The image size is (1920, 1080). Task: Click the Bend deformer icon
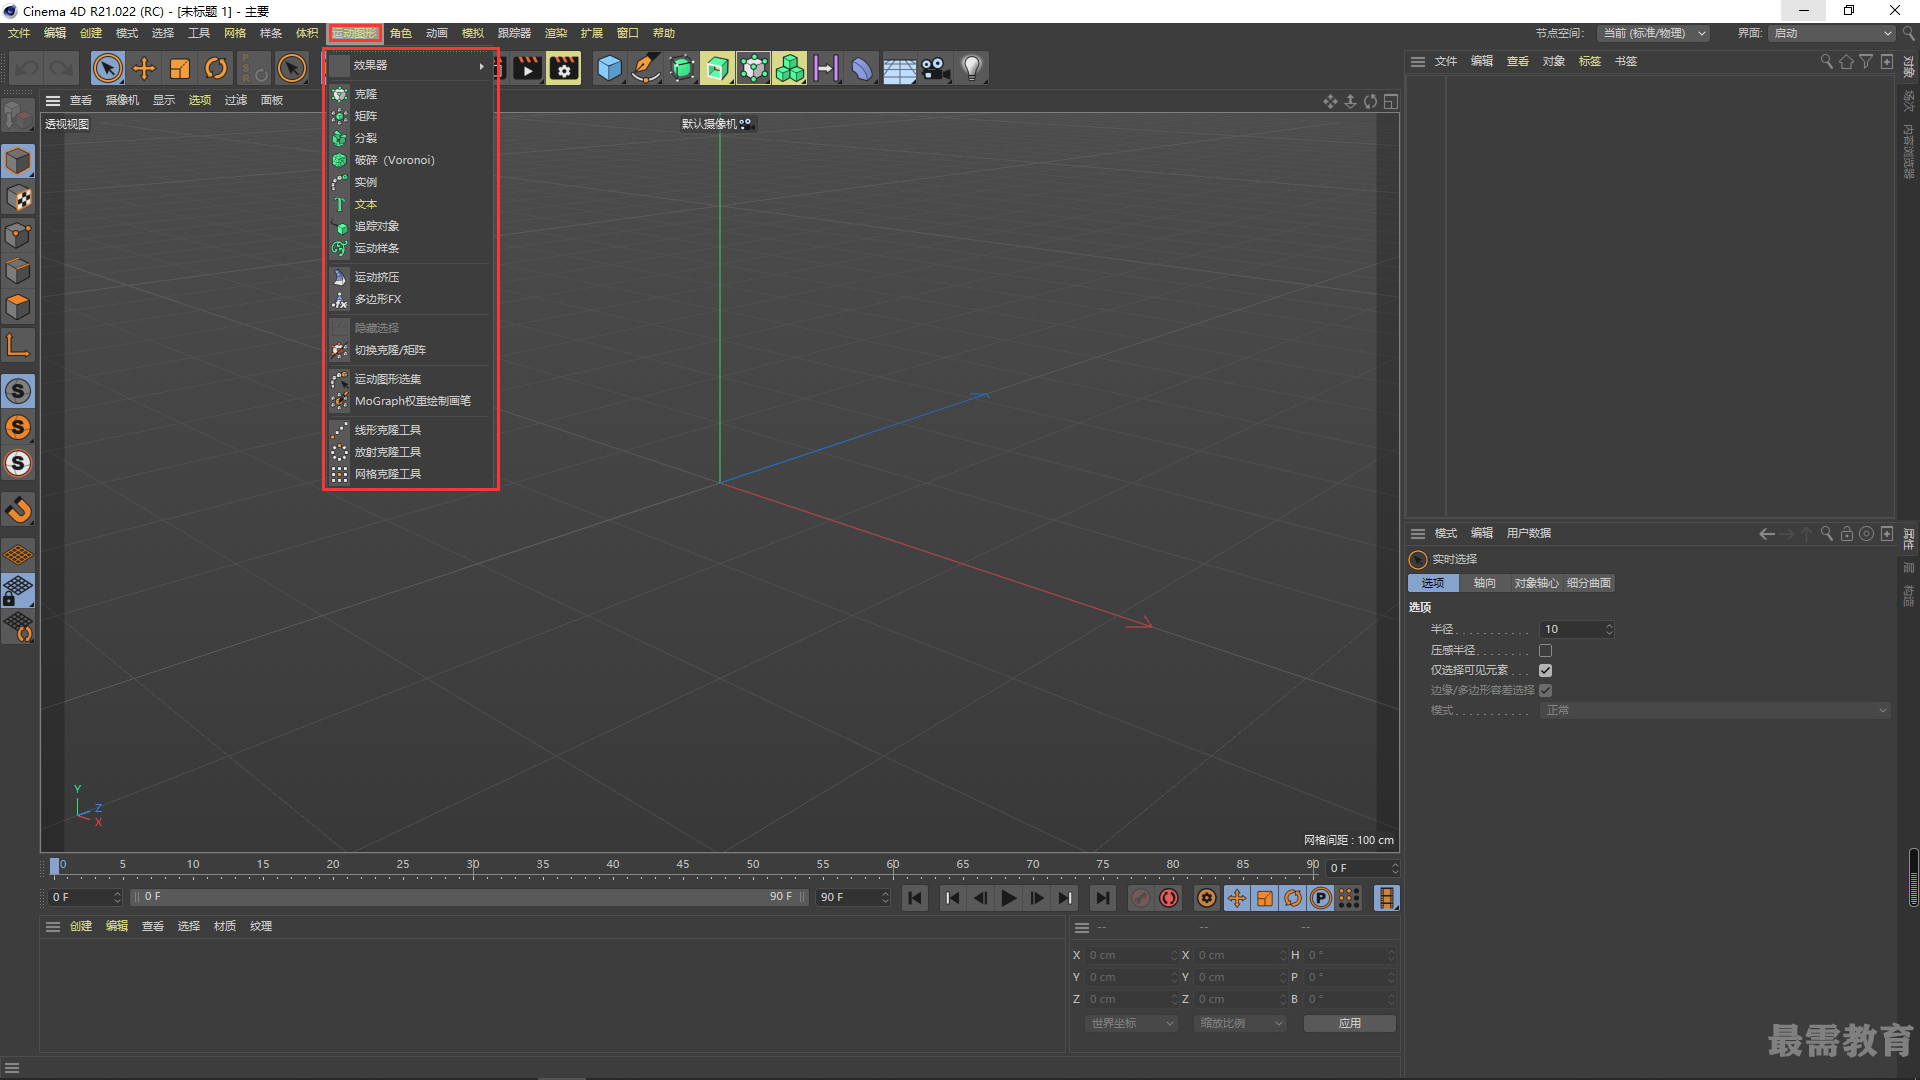click(x=862, y=68)
